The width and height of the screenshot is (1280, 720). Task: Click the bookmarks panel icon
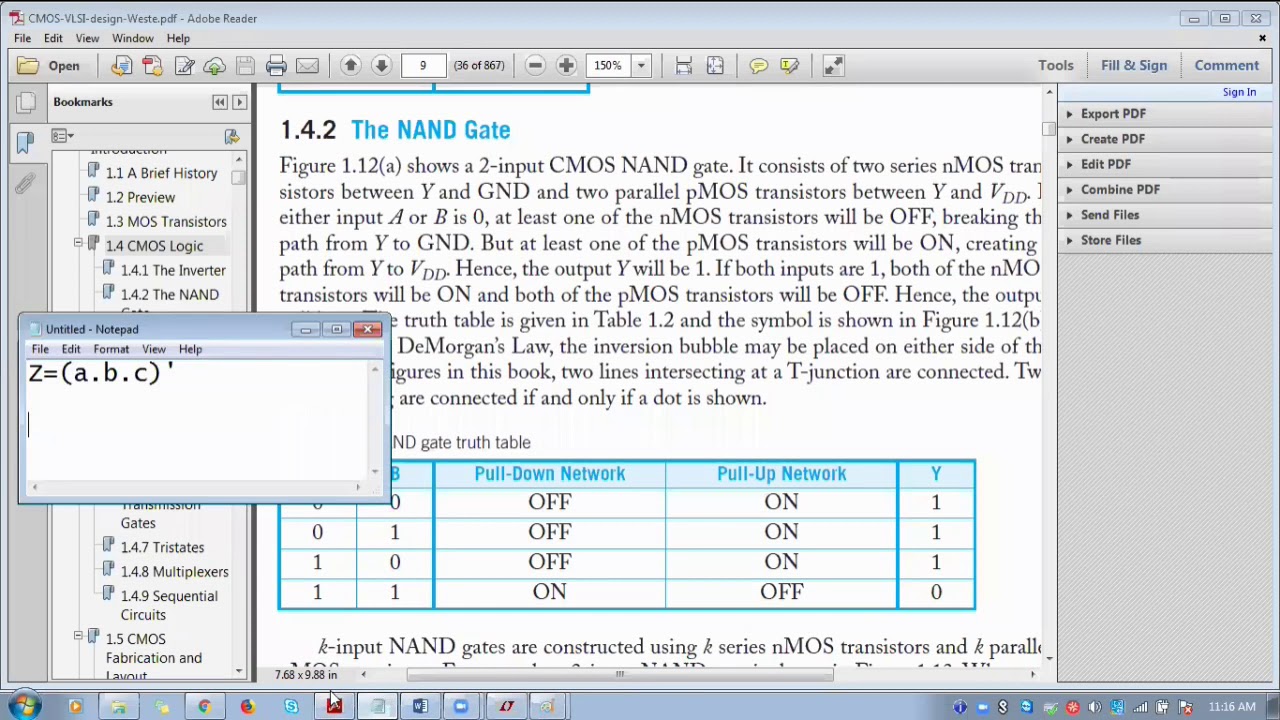point(26,143)
